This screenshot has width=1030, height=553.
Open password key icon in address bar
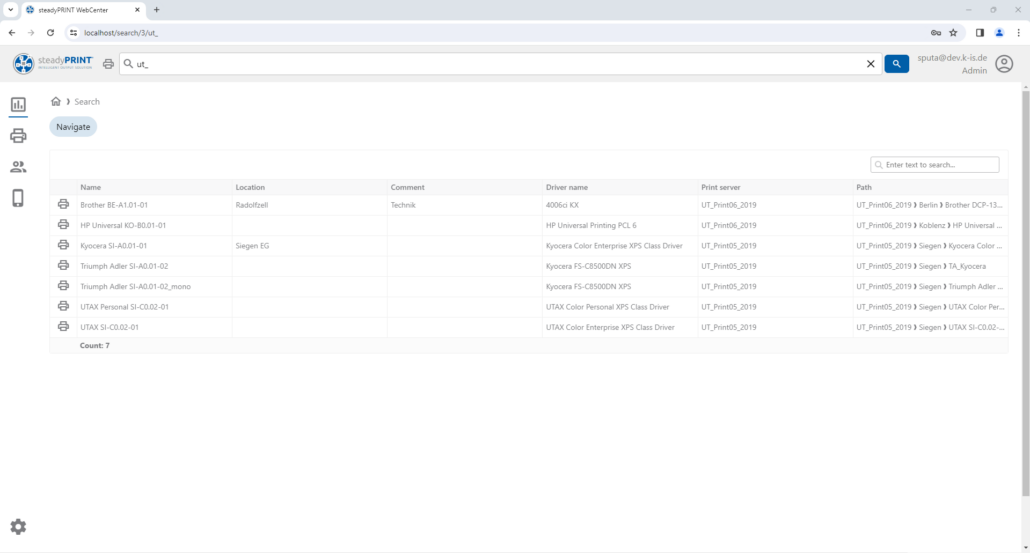tap(935, 33)
